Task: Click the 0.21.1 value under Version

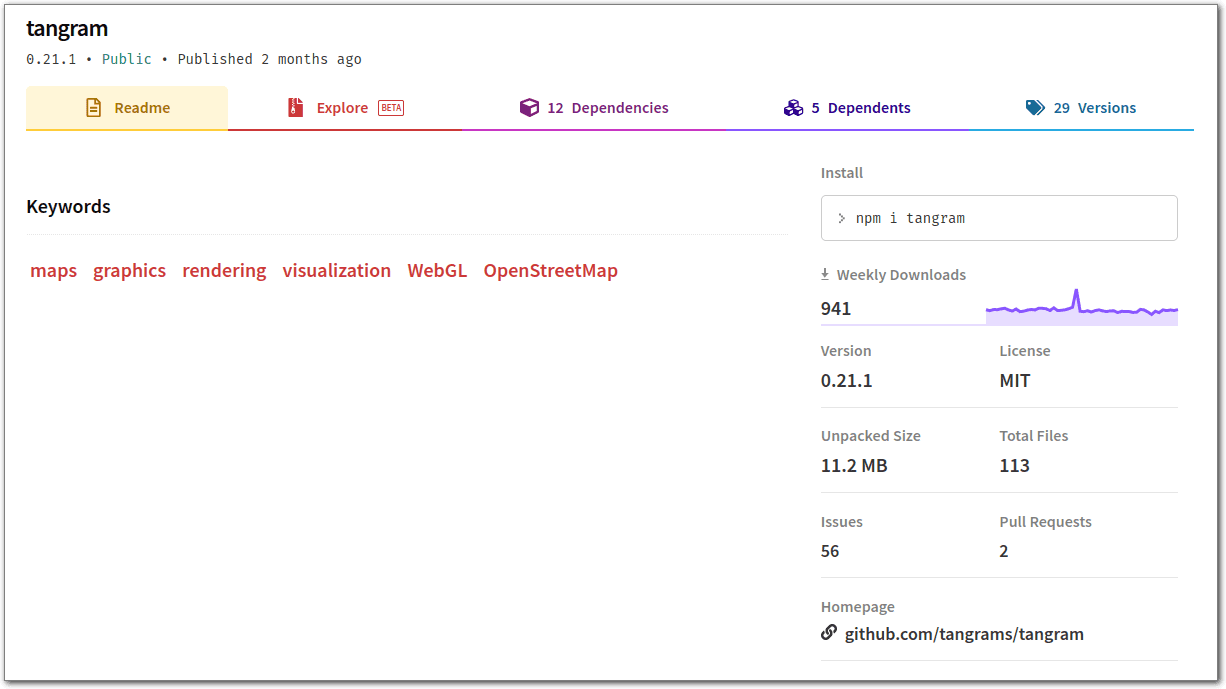Action: pos(847,381)
